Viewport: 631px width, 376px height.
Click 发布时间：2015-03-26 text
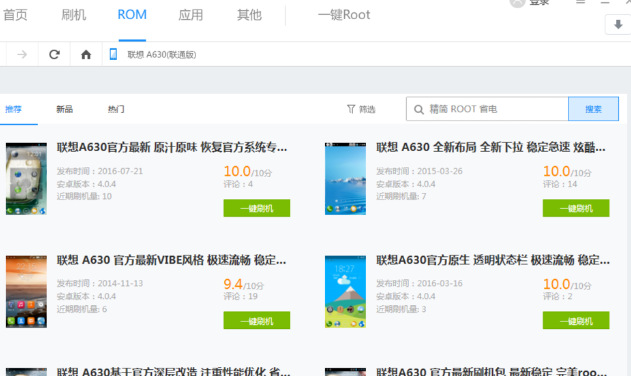tap(419, 171)
